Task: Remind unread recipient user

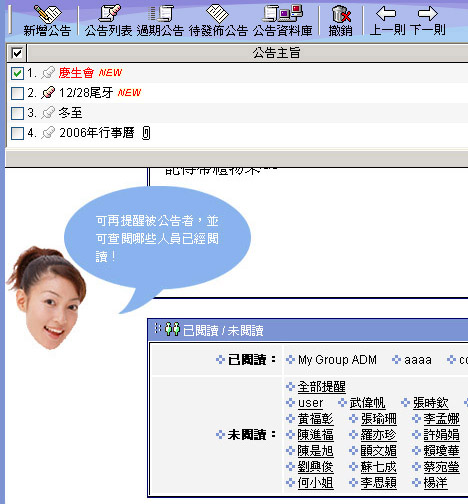Action: click(310, 403)
